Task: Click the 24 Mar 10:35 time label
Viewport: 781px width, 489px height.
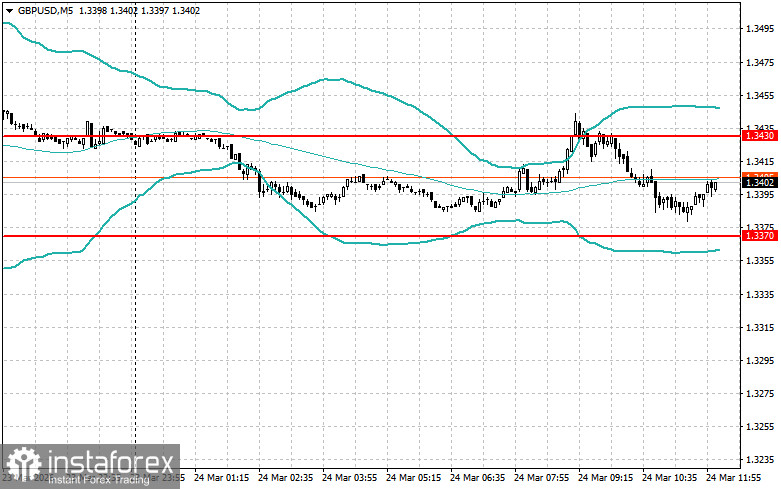Action: click(669, 478)
